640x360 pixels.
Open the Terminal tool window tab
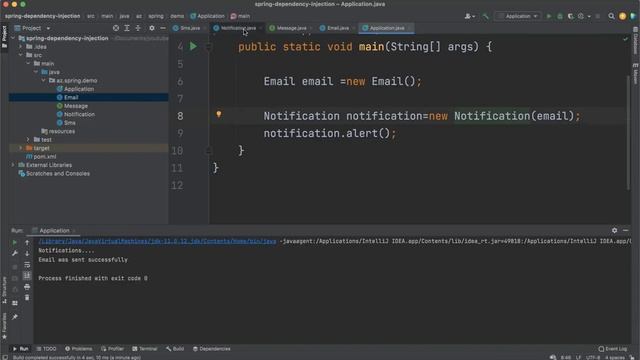point(144,349)
